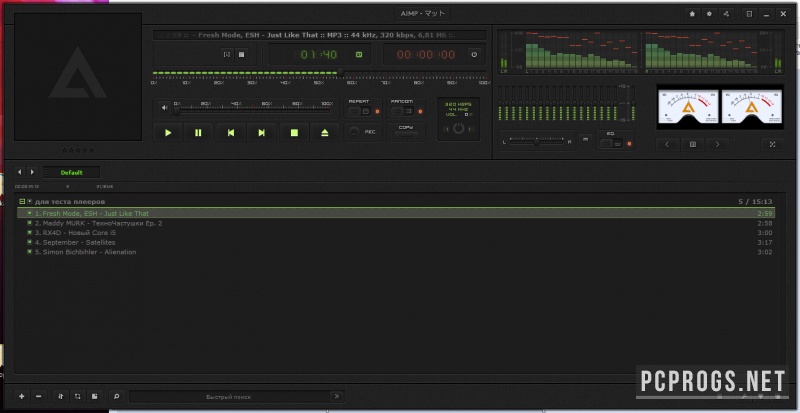Go to next playlist tab arrow
This screenshot has width=800, height=413.
(x=32, y=172)
